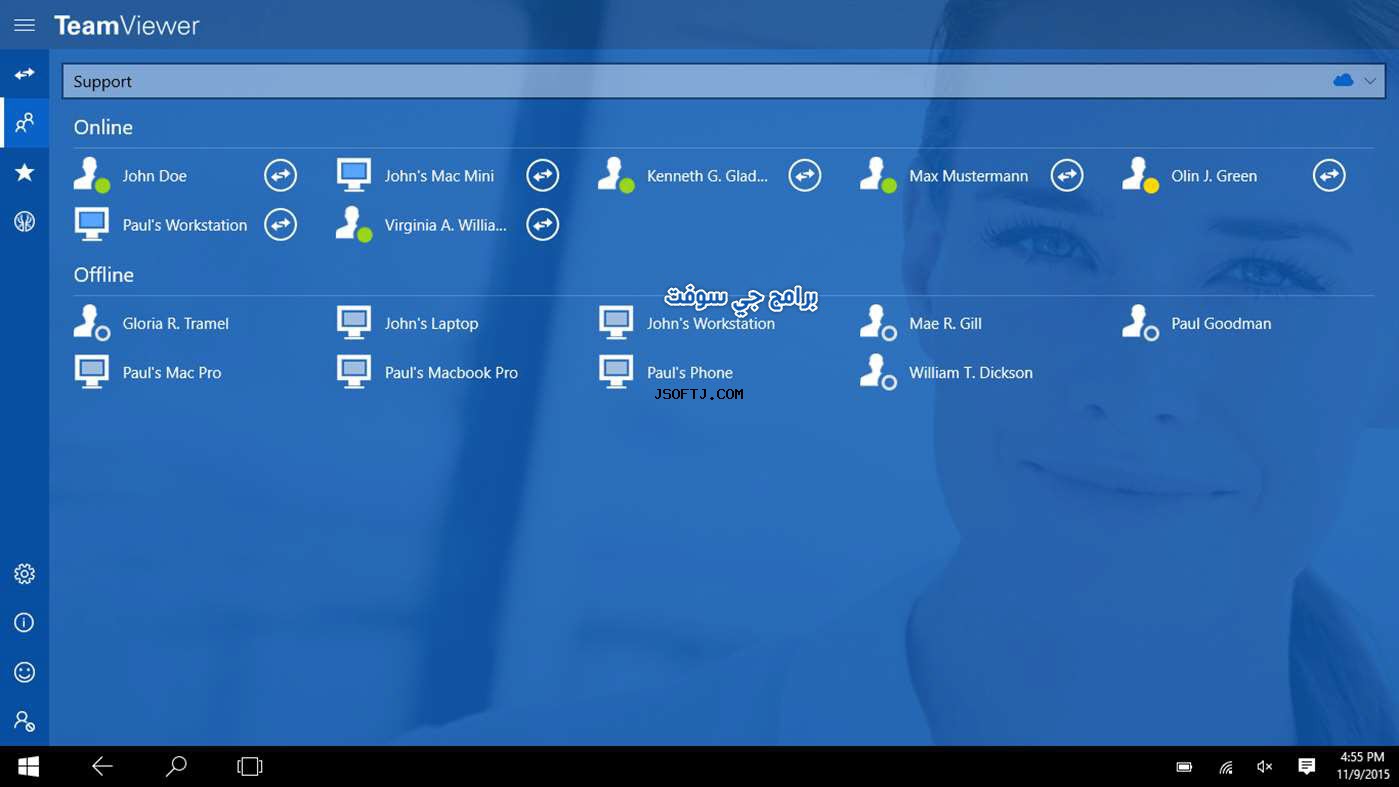Select offline contact Gloria R. Tramel
The width and height of the screenshot is (1399, 787).
tap(175, 324)
